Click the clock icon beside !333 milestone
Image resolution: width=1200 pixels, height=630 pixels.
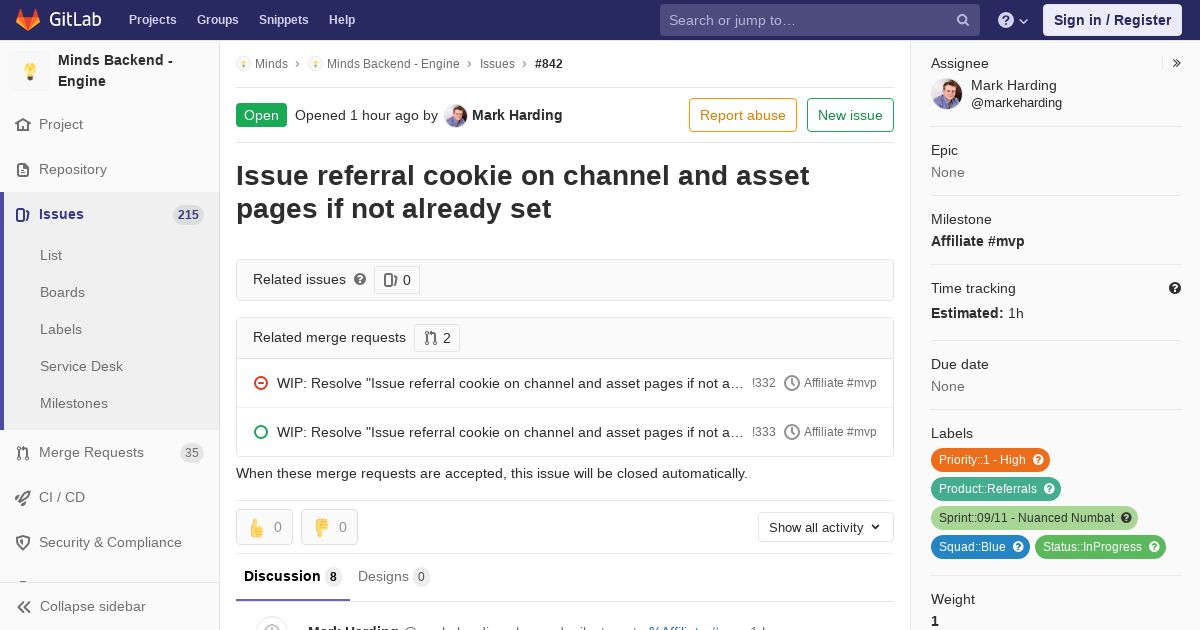[792, 432]
